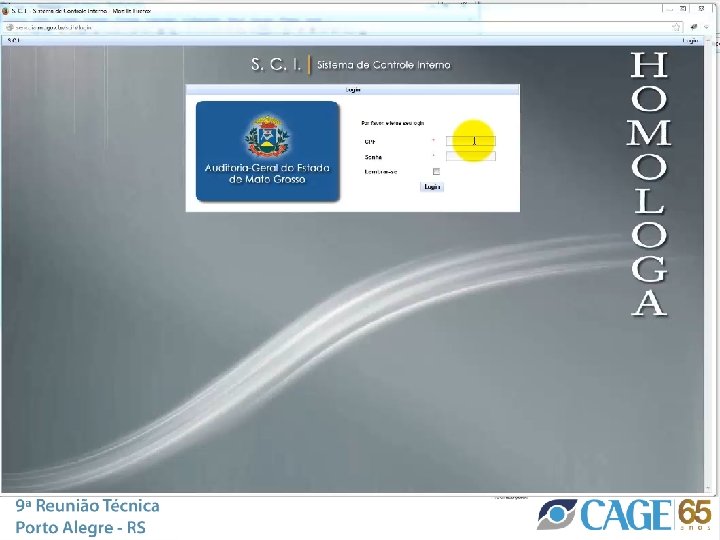This screenshot has height=540, width=720.
Task: Open the dropdown arrow at the address bar's right end
Action: point(707,27)
